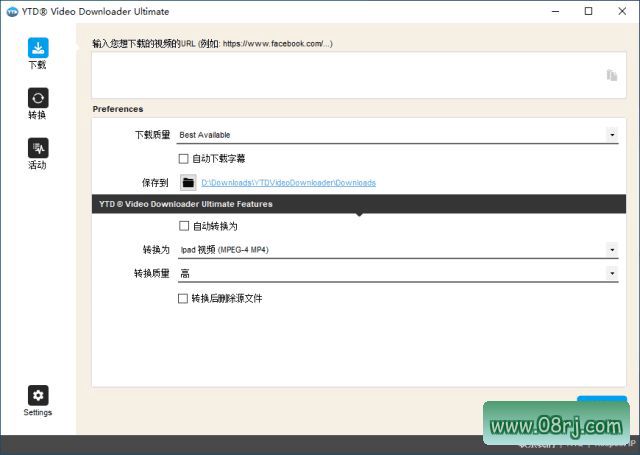640x455 pixels.
Task: Click the 输入您想下载的视频的URL prompt text
Action: coord(212,44)
